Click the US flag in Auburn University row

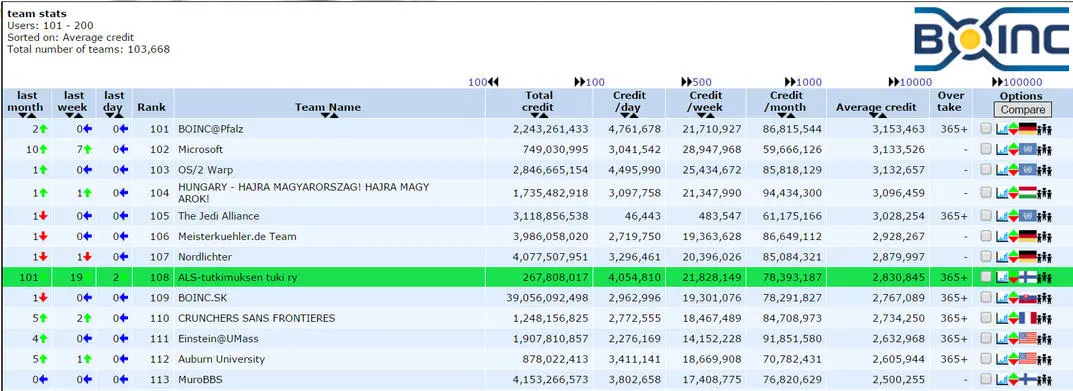[1028, 359]
